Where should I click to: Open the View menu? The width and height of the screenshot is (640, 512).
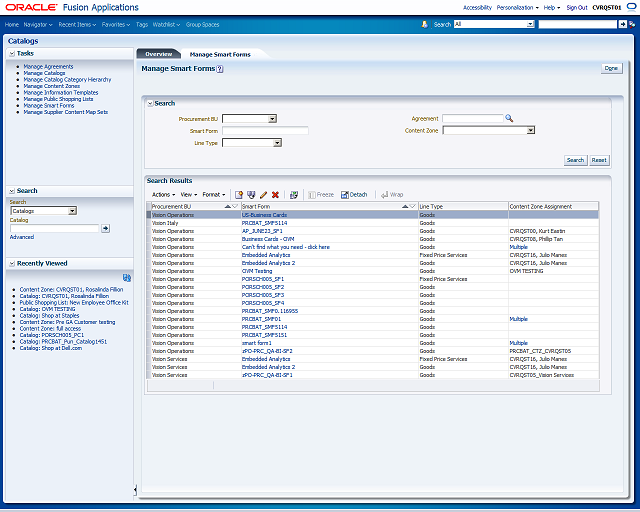189,195
